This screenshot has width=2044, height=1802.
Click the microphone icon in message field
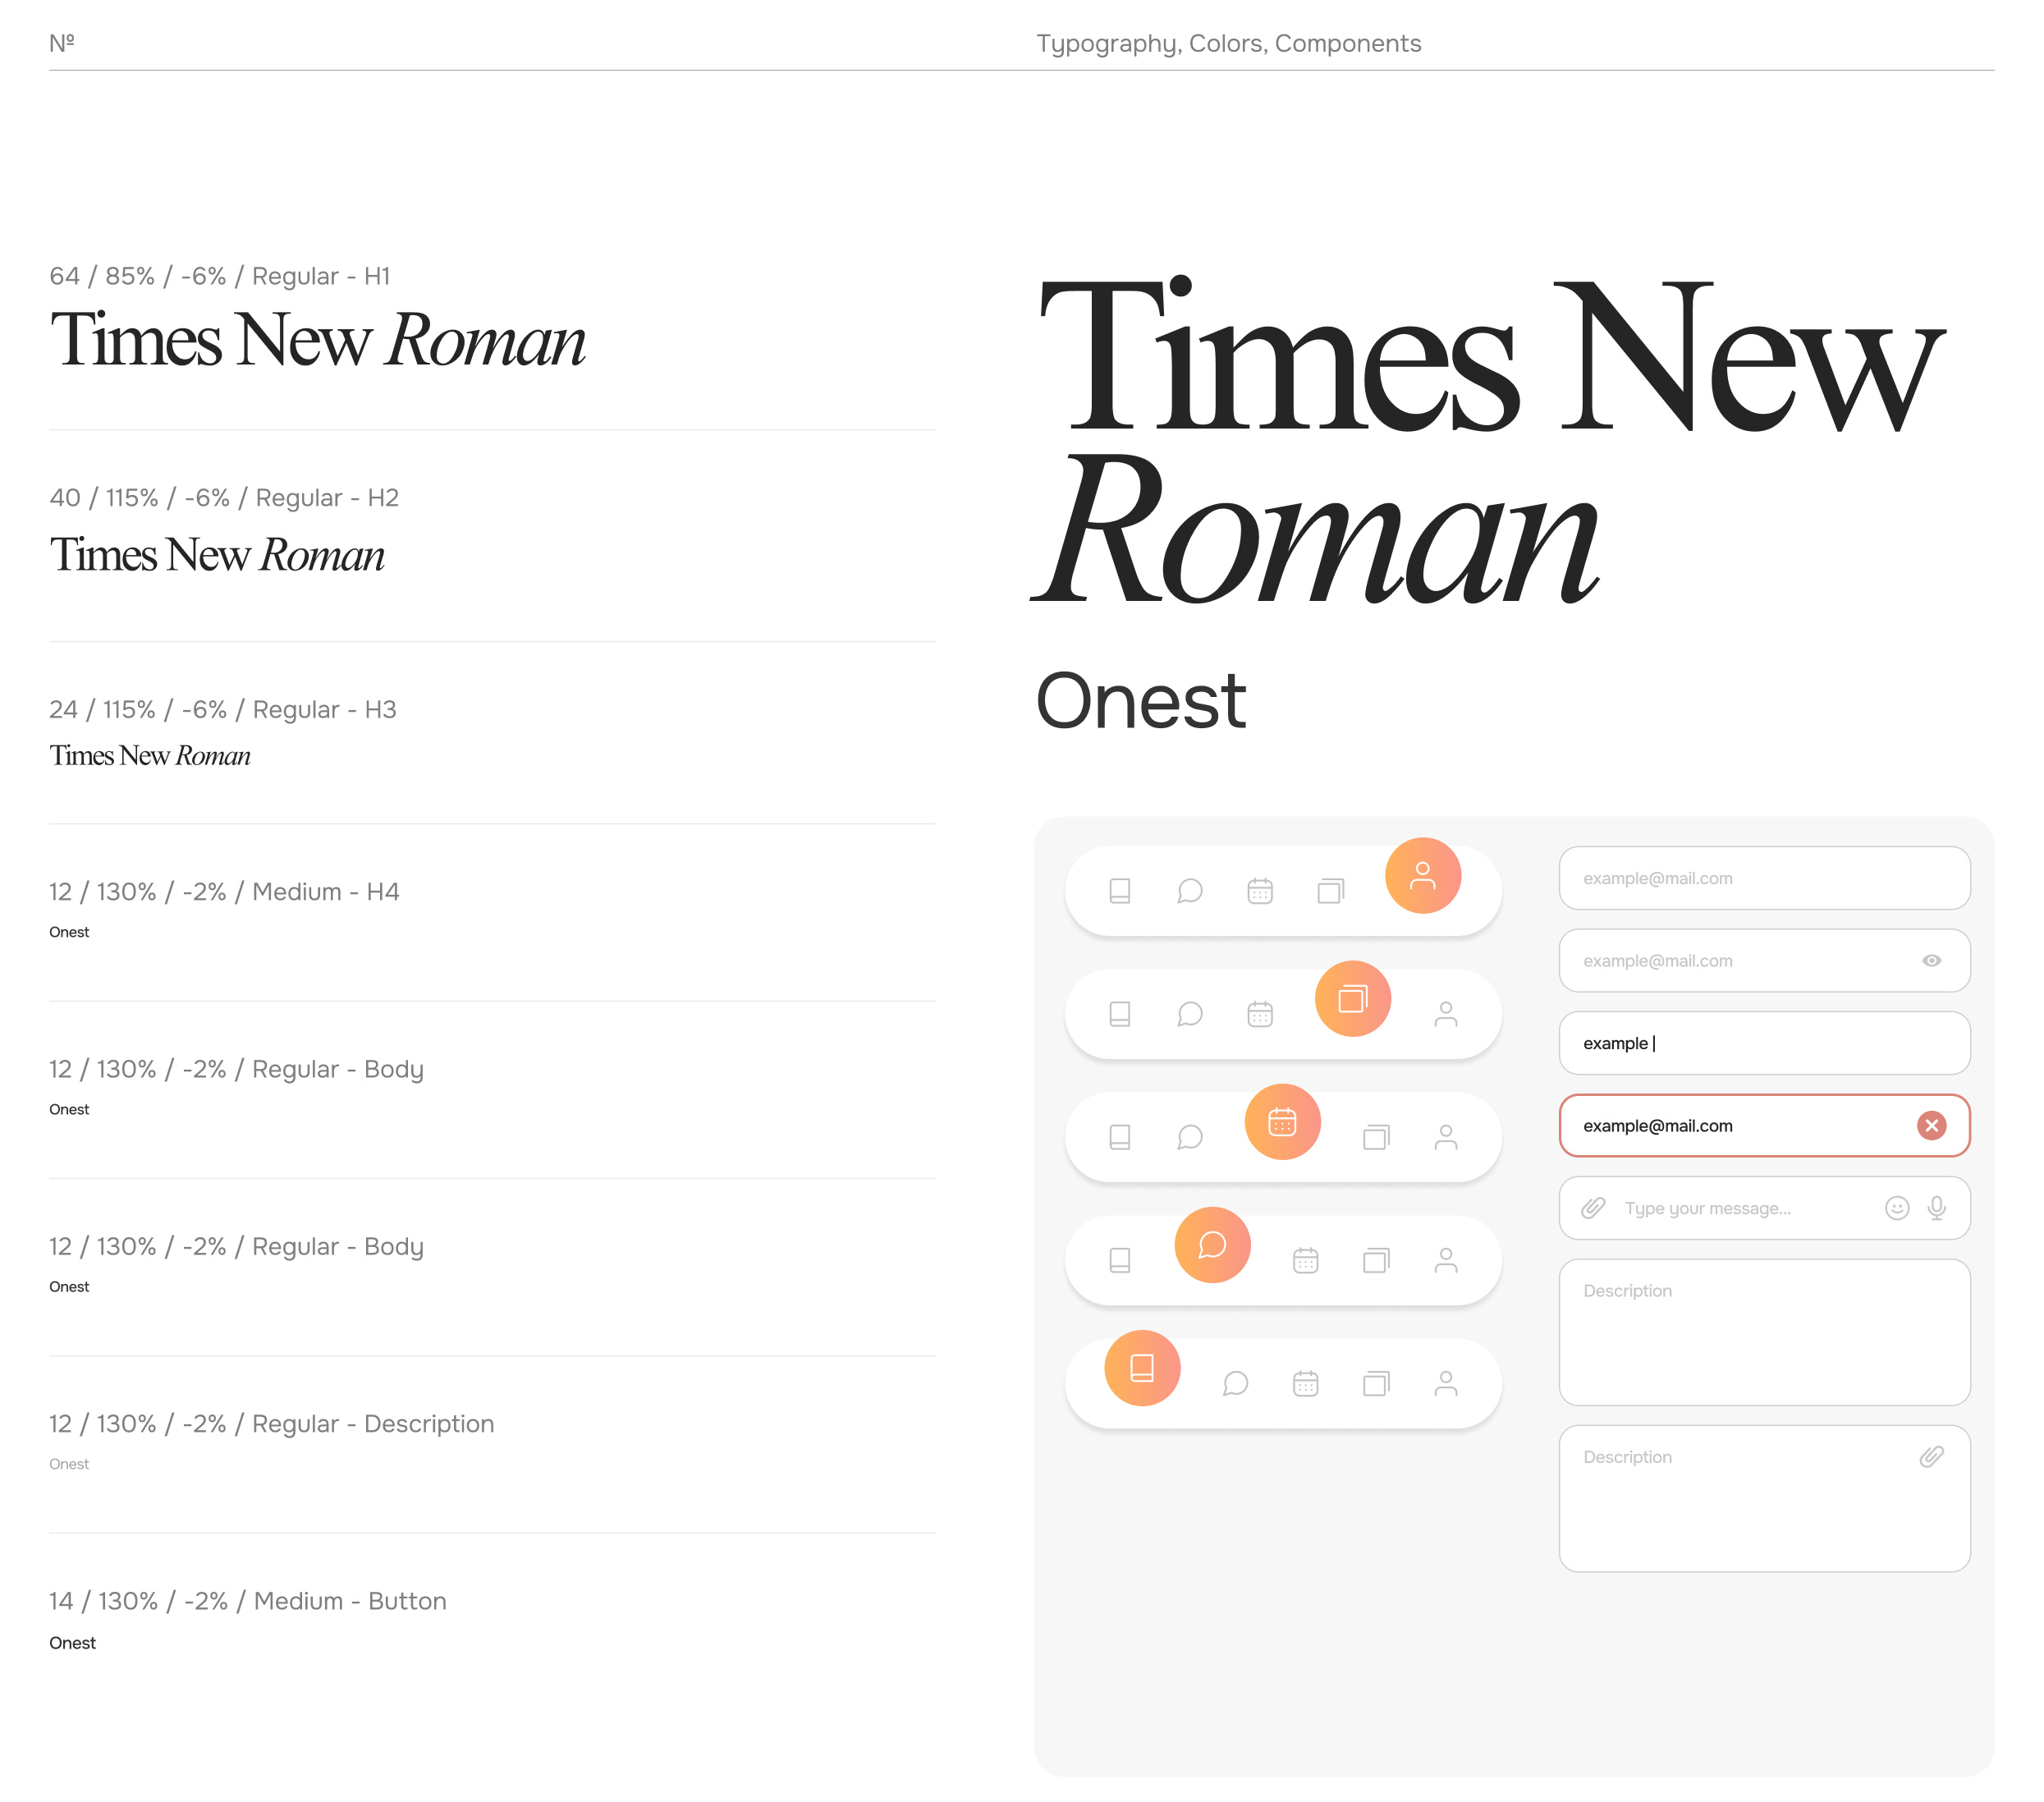click(1936, 1207)
